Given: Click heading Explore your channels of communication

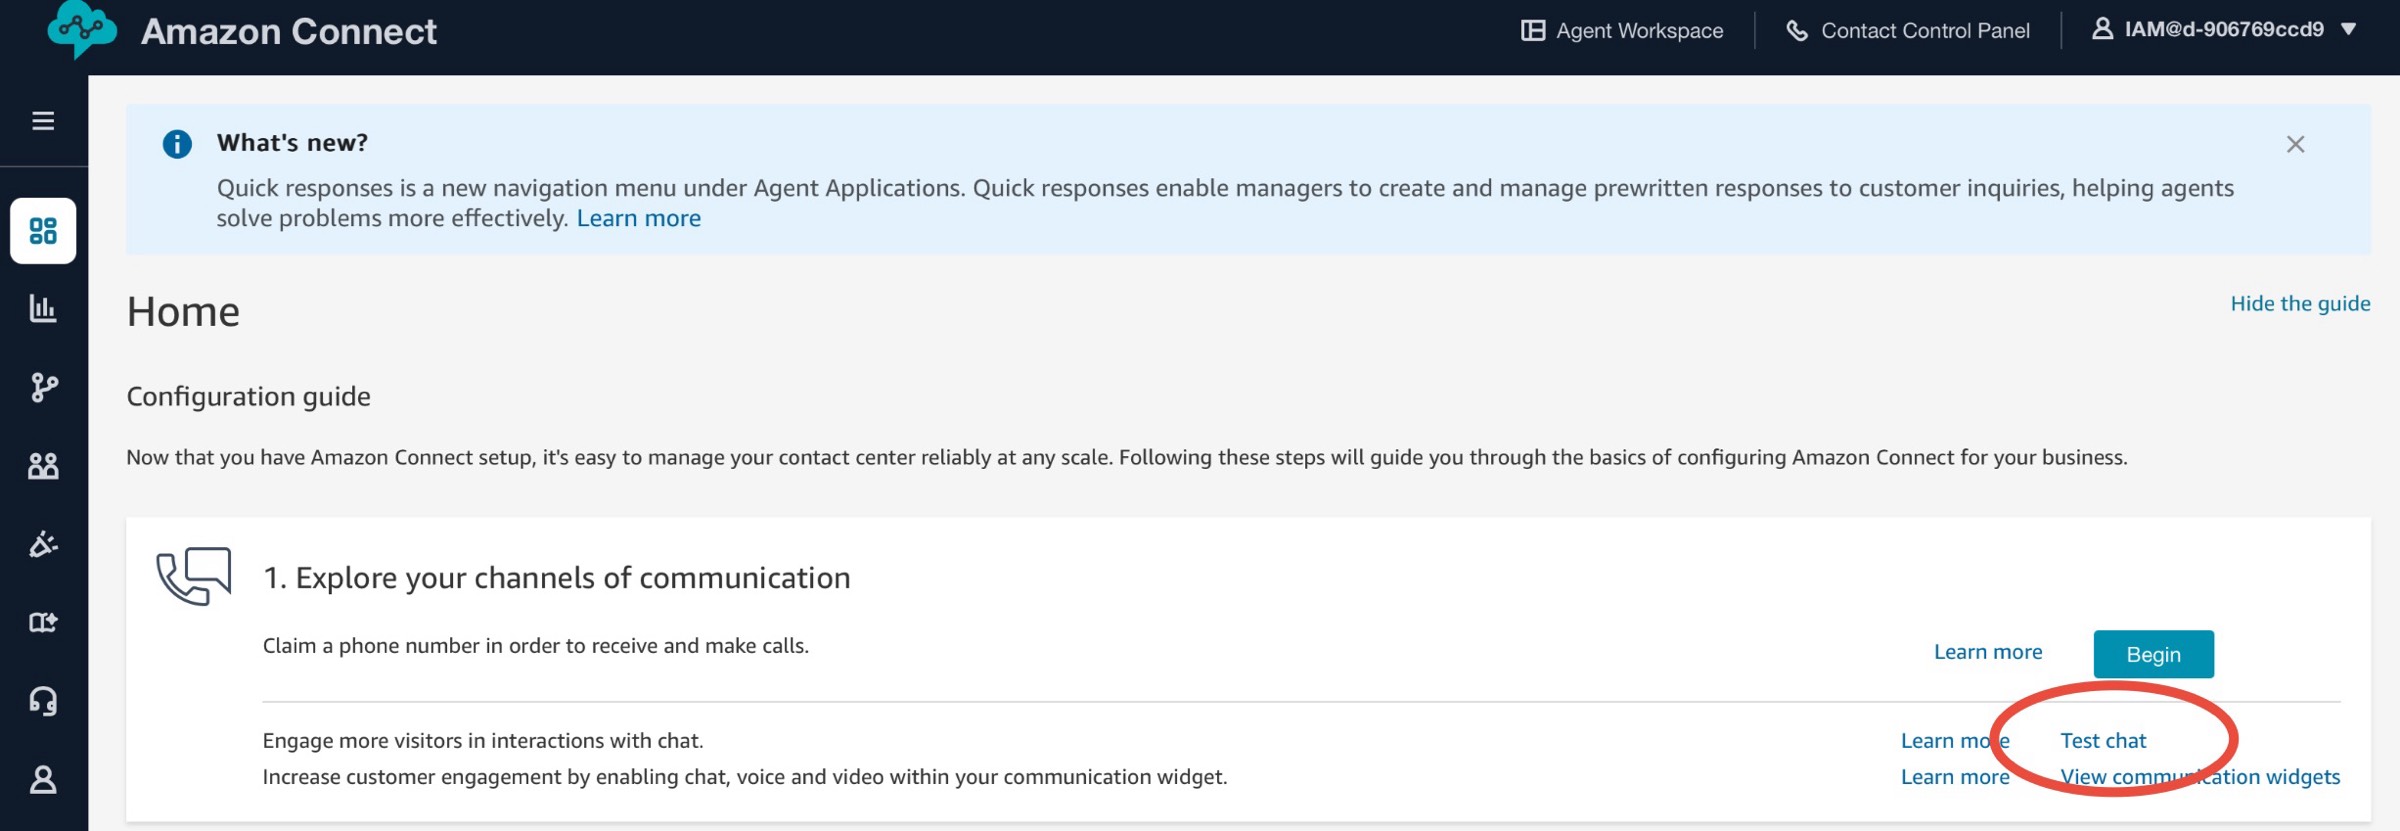Looking at the screenshot, I should click(557, 578).
